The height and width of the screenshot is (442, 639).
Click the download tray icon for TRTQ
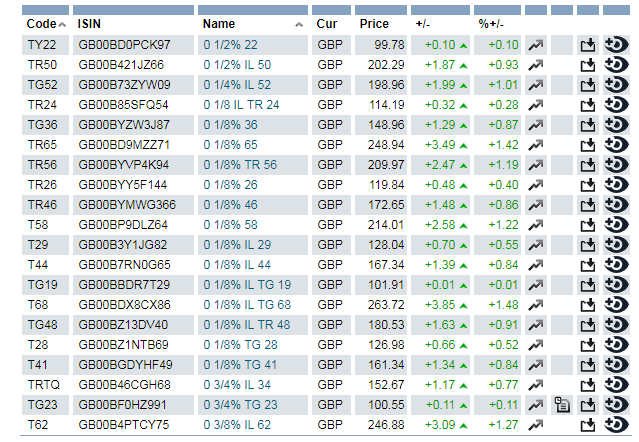click(587, 385)
